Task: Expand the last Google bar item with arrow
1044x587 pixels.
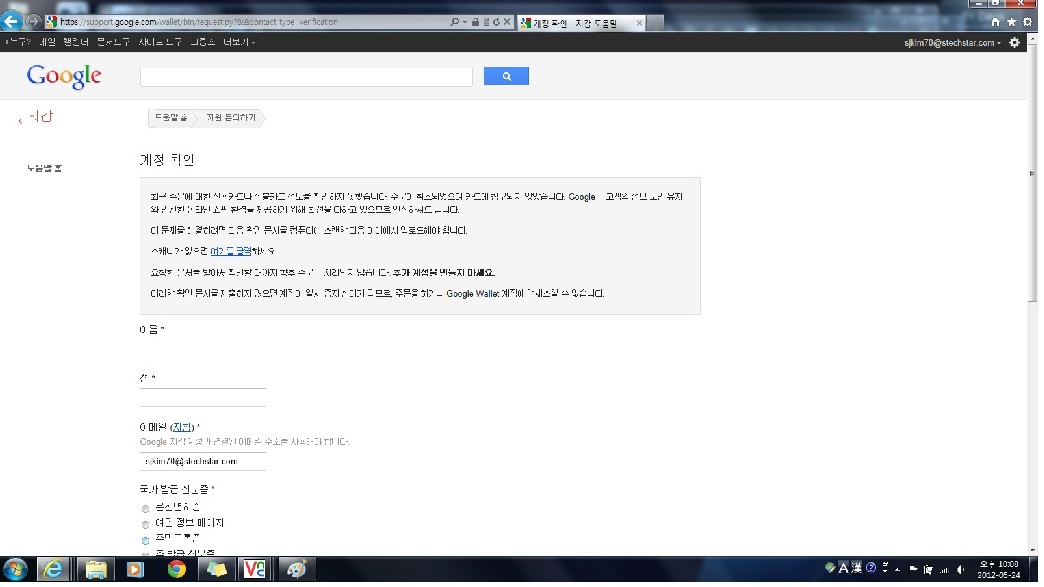Action: (x=239, y=43)
